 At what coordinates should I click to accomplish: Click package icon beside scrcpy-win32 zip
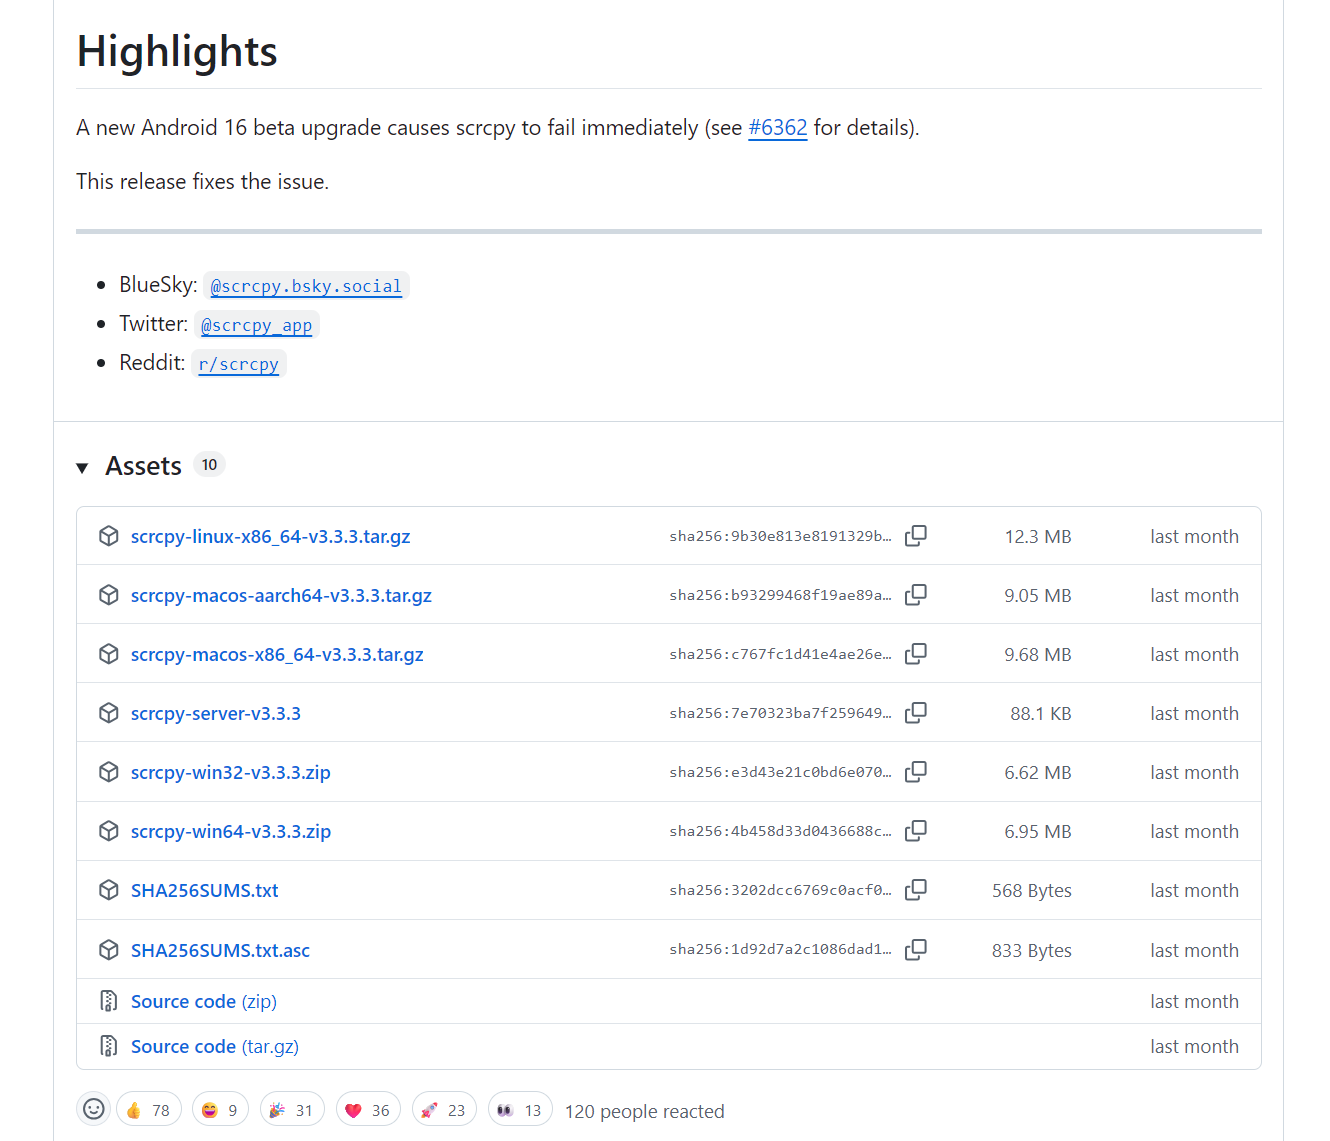tap(109, 772)
